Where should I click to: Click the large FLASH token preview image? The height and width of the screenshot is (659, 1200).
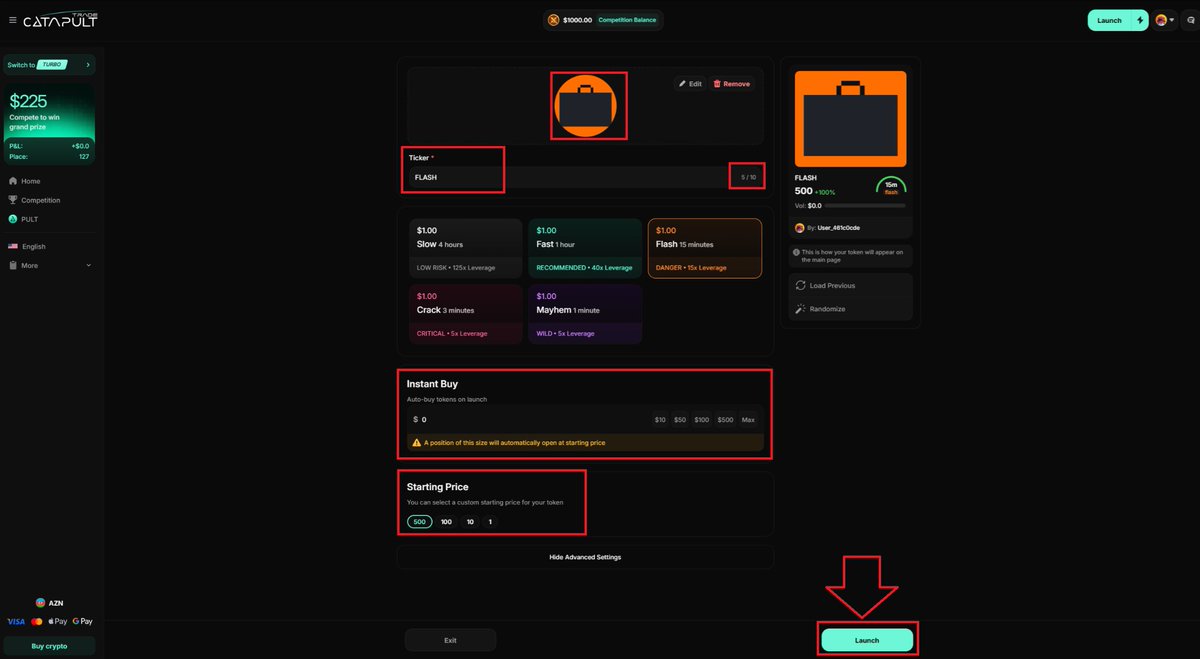pyautogui.click(x=850, y=119)
